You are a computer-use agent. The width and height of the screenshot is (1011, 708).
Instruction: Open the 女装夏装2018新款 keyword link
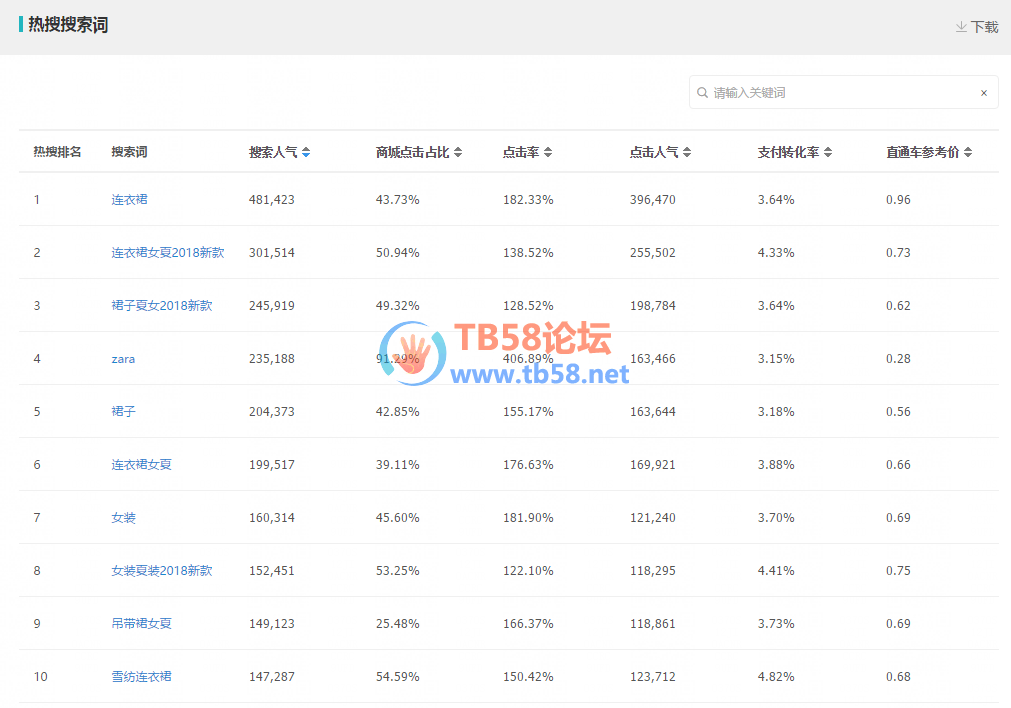pos(161,571)
